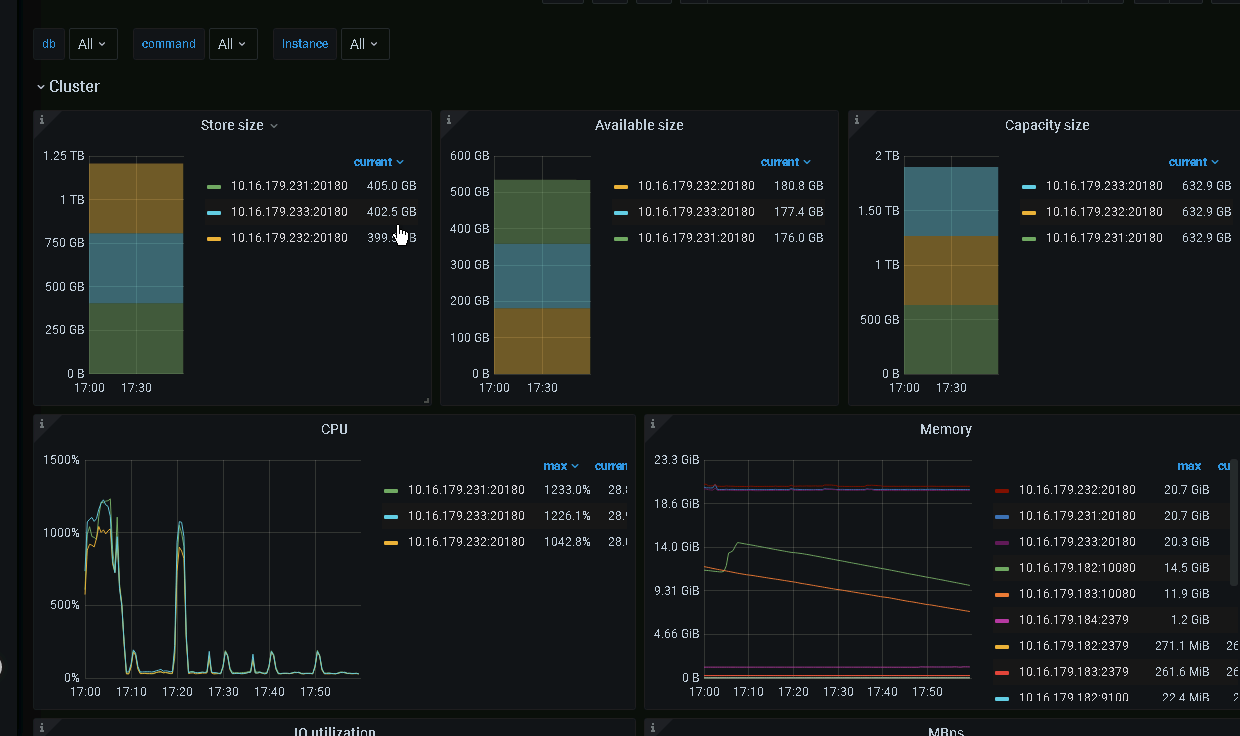Sort Capacity size legend by current
Viewport: 1240px width, 736px height.
[1193, 162]
